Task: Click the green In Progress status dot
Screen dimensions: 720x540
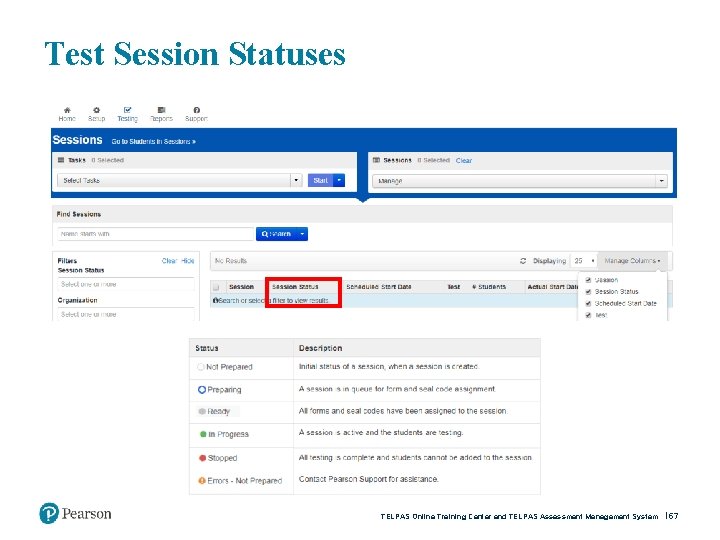Action: (x=203, y=434)
